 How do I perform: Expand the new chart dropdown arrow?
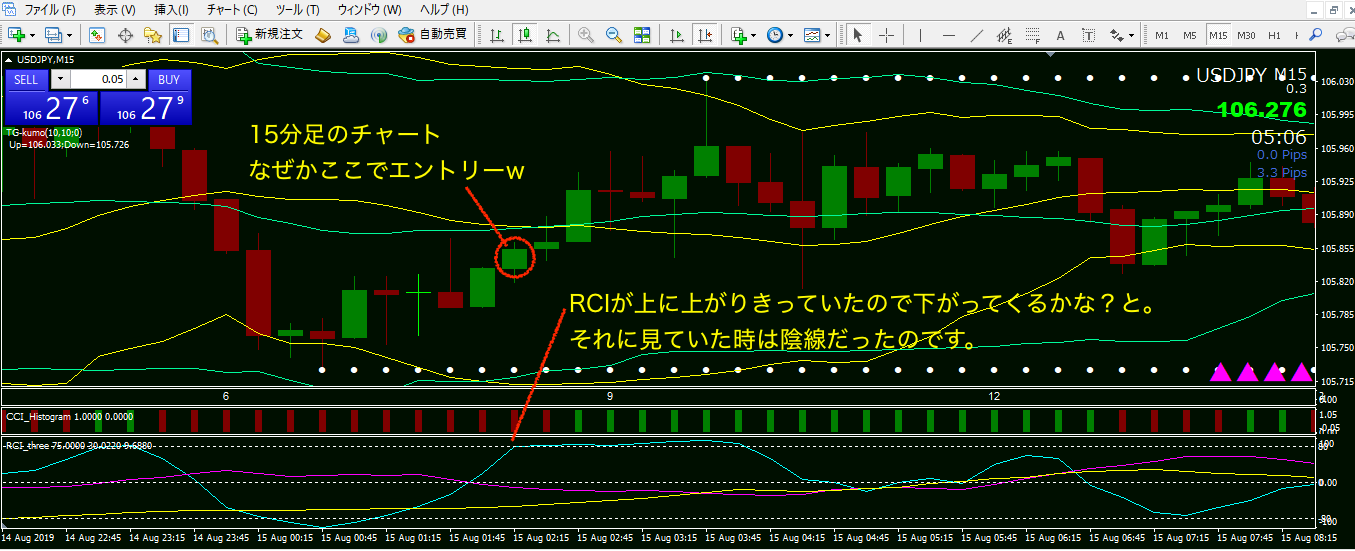point(34,35)
